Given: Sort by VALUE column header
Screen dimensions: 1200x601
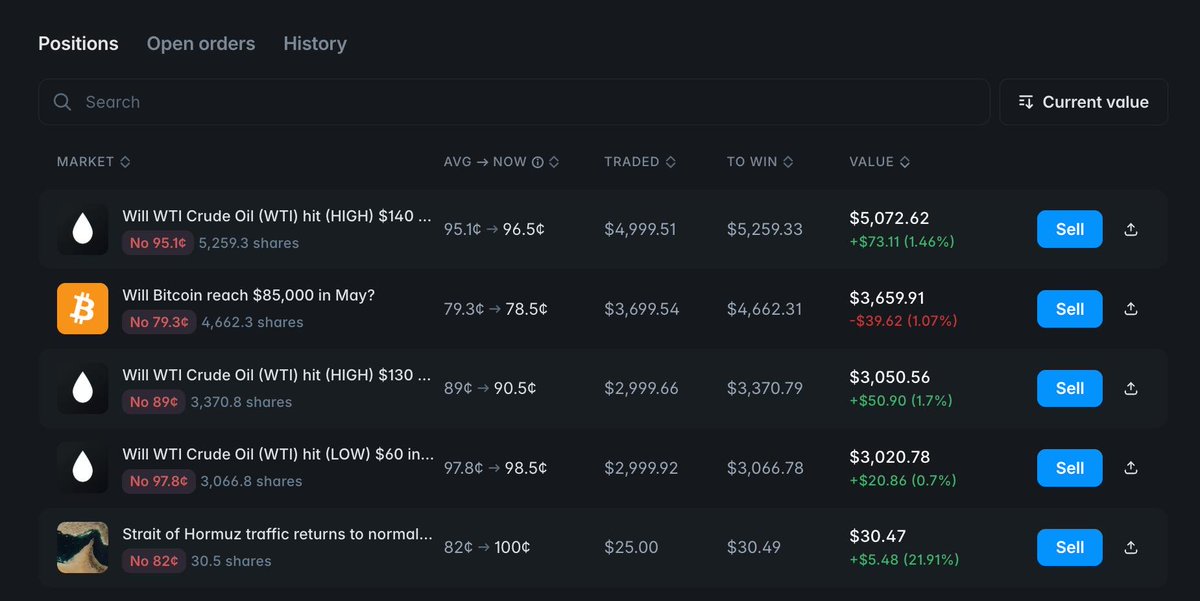Looking at the screenshot, I should pyautogui.click(x=879, y=162).
